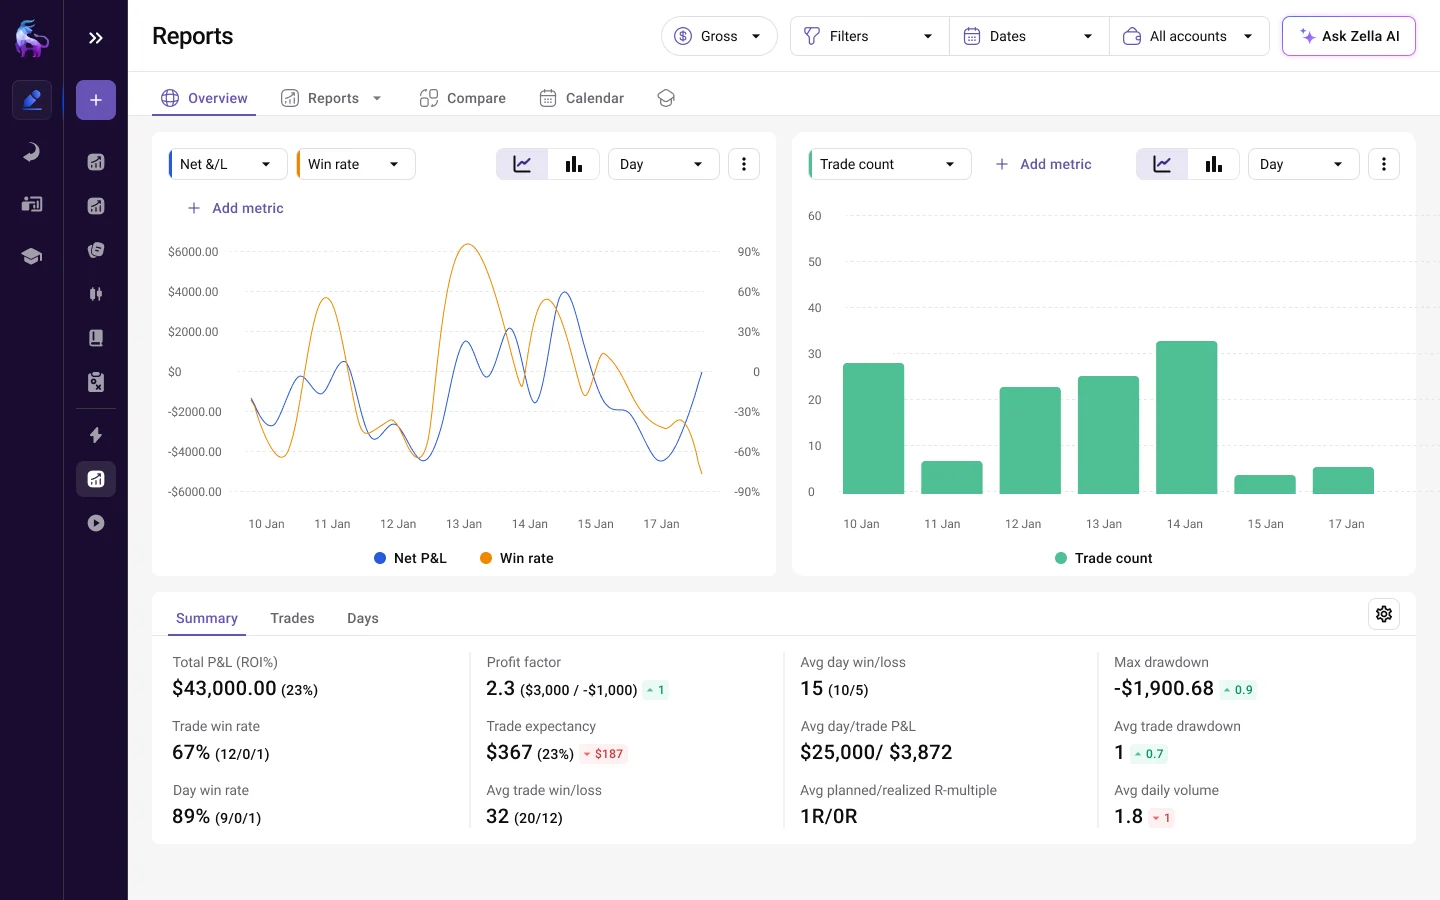Open the Day dropdown on the Net P&L chart

pyautogui.click(x=664, y=164)
